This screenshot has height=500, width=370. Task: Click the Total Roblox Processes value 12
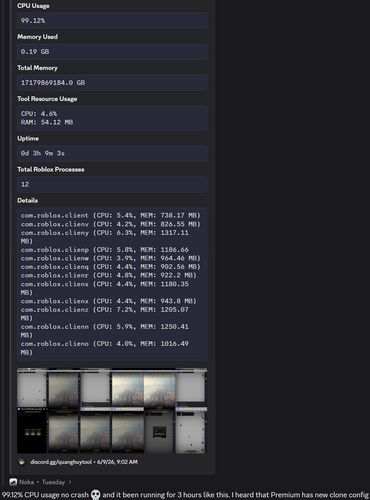pos(25,184)
